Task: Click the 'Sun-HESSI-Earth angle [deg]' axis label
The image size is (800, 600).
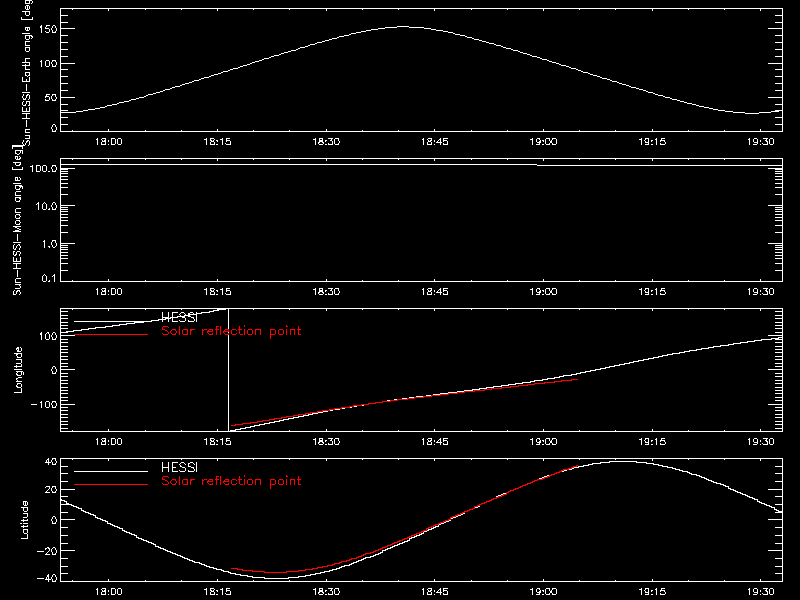Action: click(x=27, y=72)
